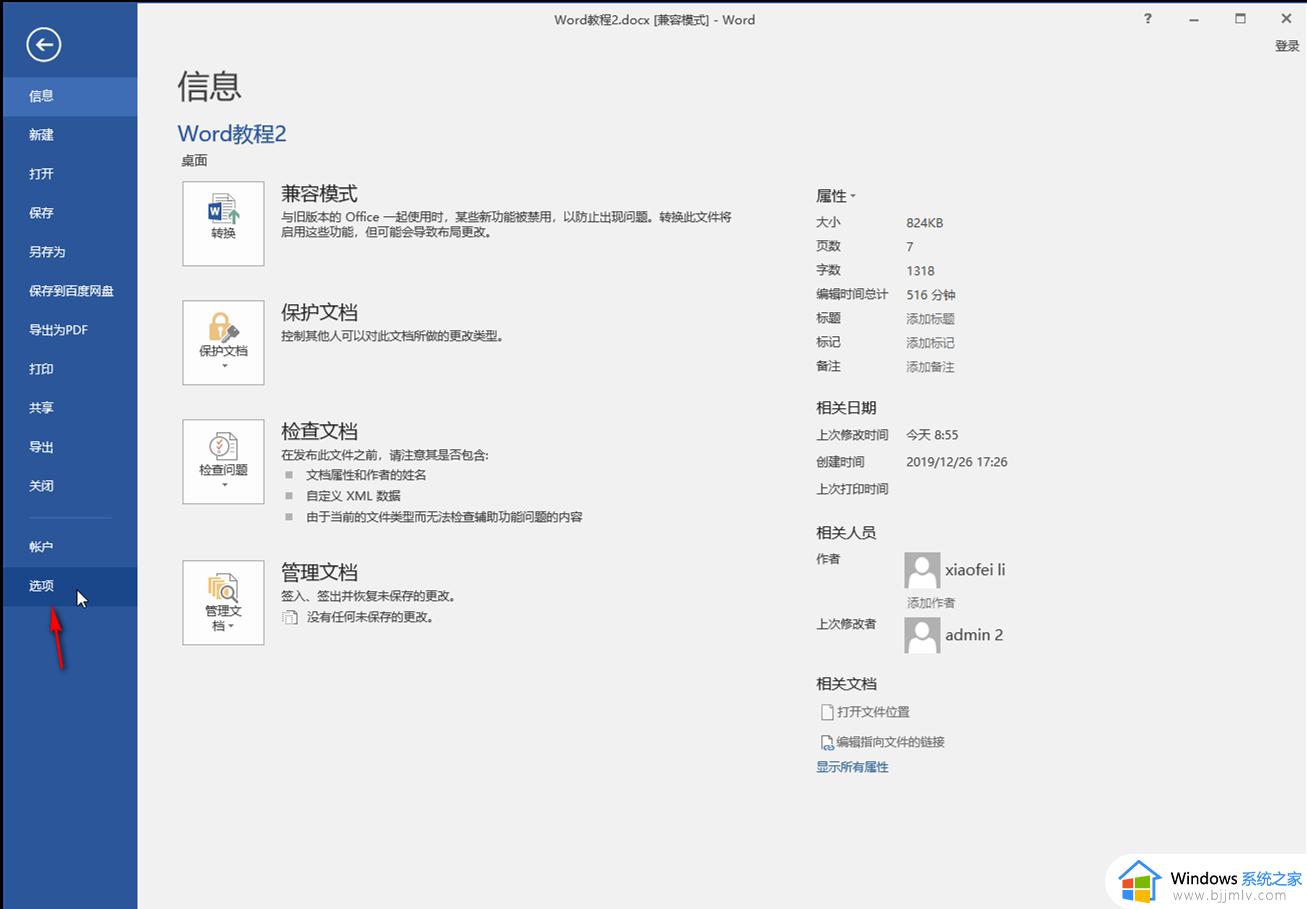Click the author name xiaofei li

point(975,570)
